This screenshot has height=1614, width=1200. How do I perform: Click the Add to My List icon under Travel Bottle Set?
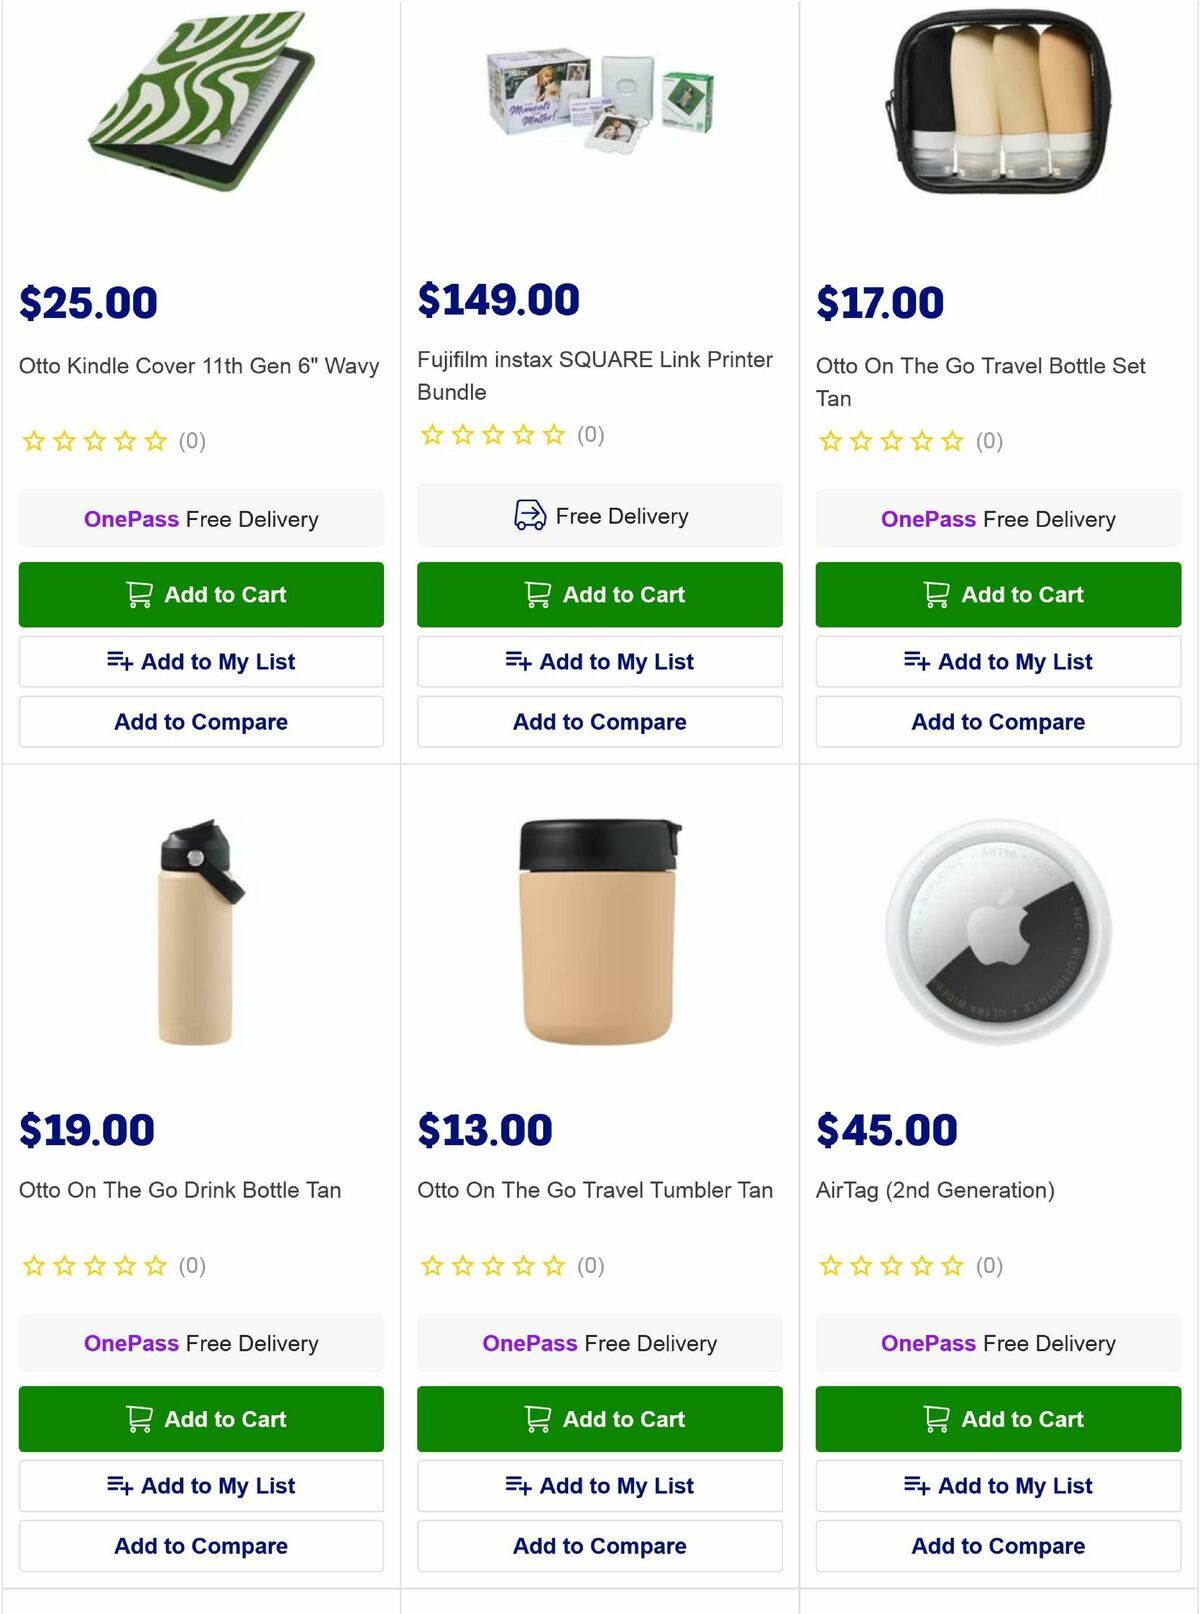(x=919, y=661)
